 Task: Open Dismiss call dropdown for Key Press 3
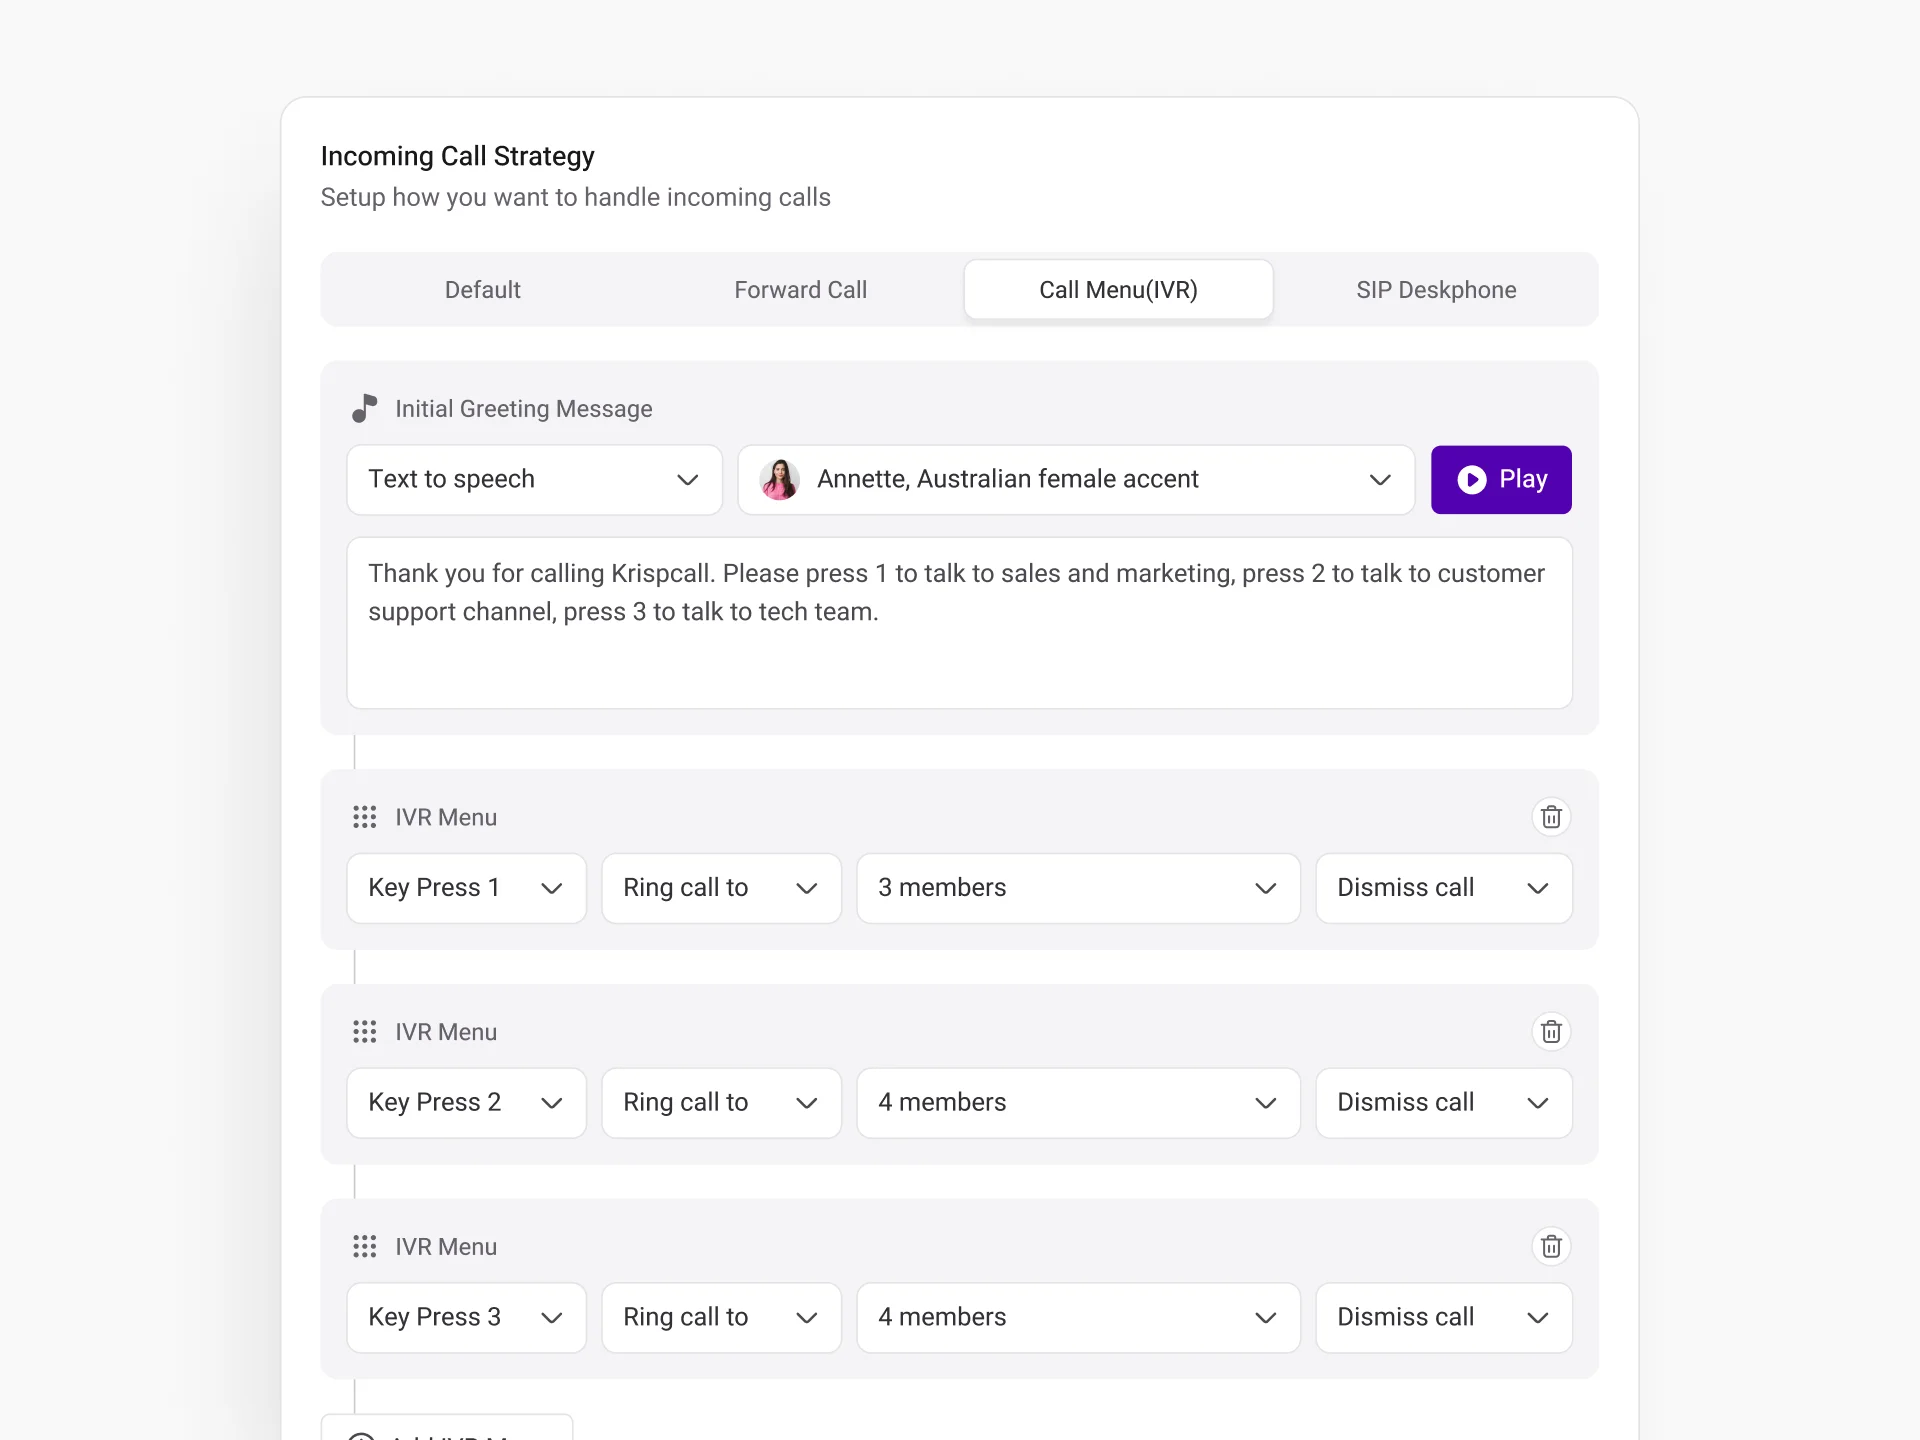[x=1444, y=1318]
